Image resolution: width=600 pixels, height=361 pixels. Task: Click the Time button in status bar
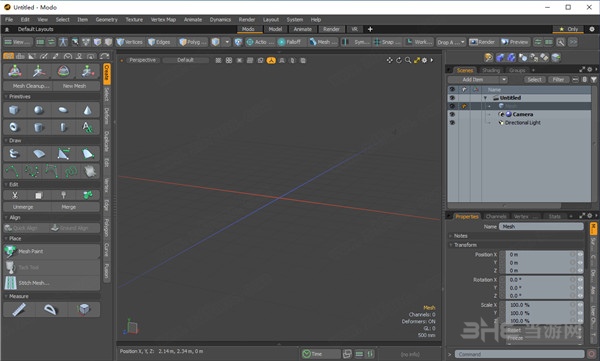click(320, 354)
